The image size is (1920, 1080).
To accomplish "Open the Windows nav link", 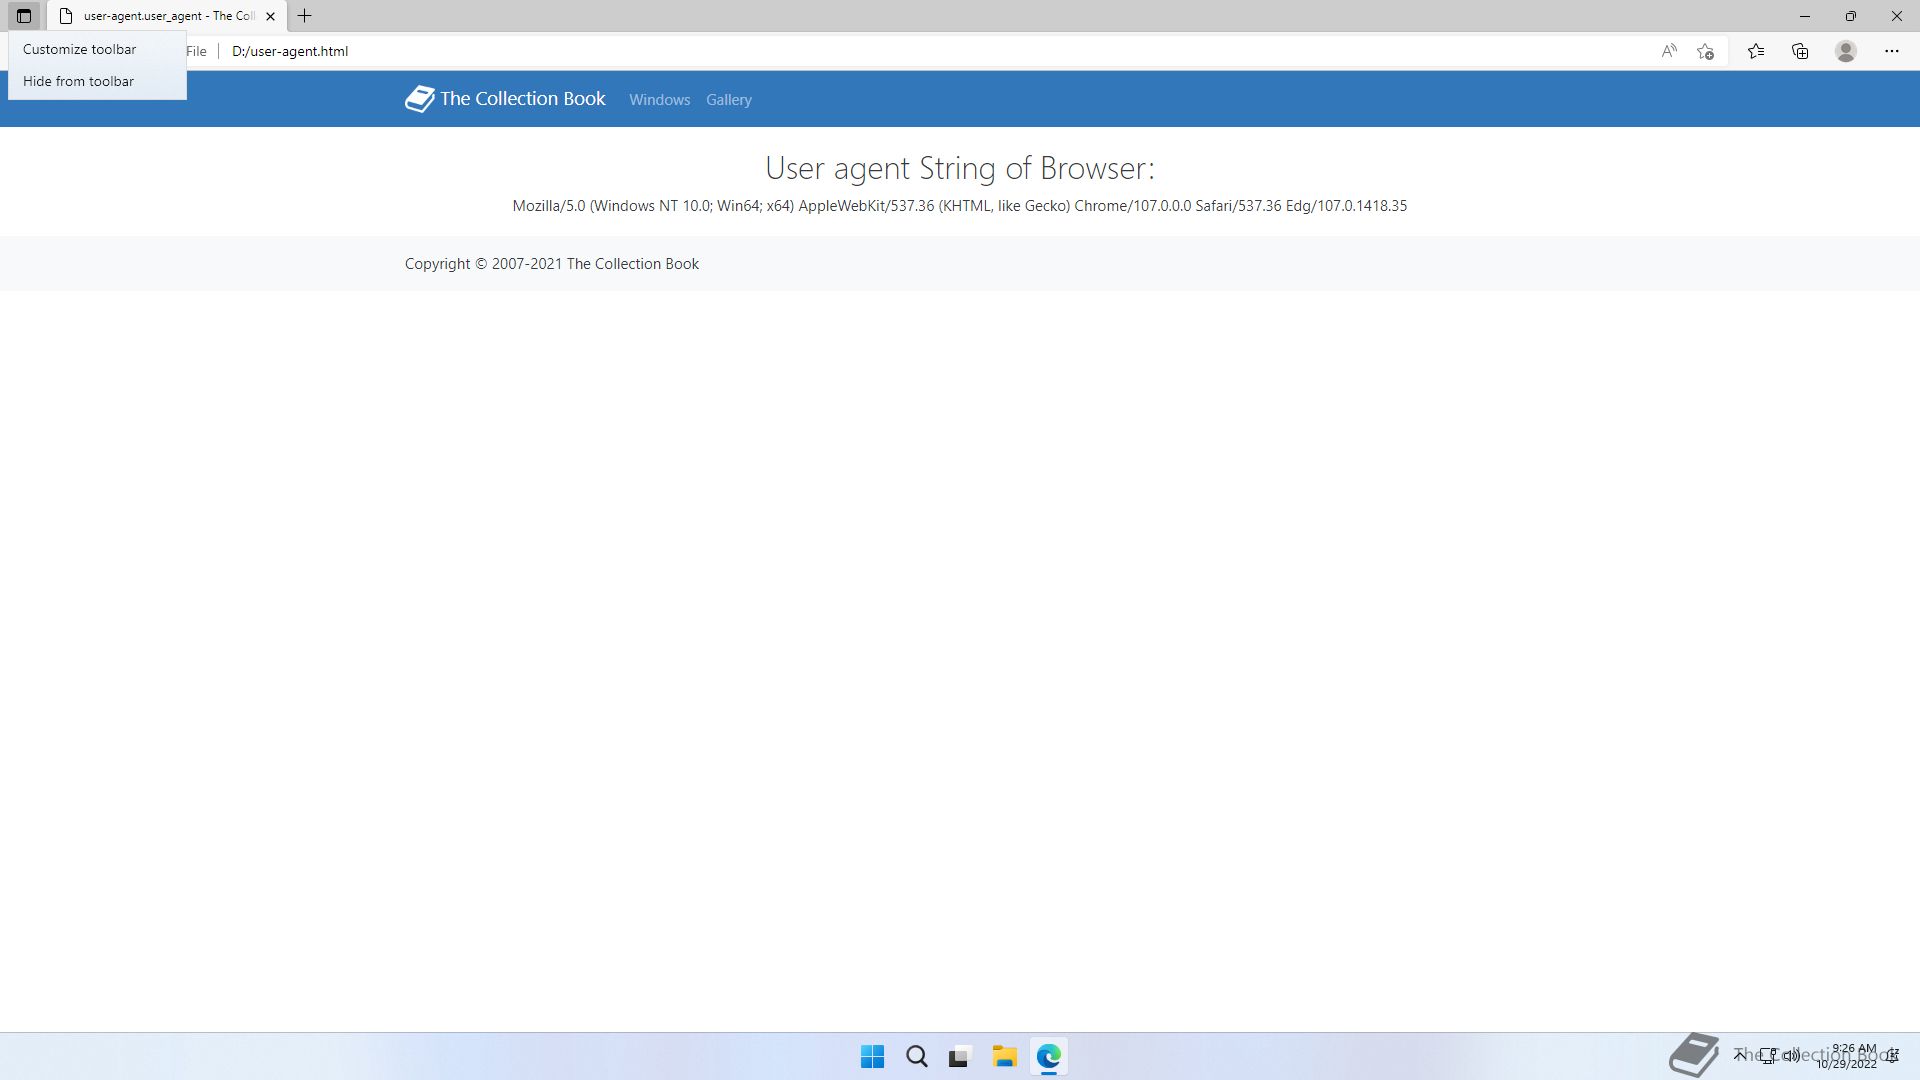I will point(659,100).
